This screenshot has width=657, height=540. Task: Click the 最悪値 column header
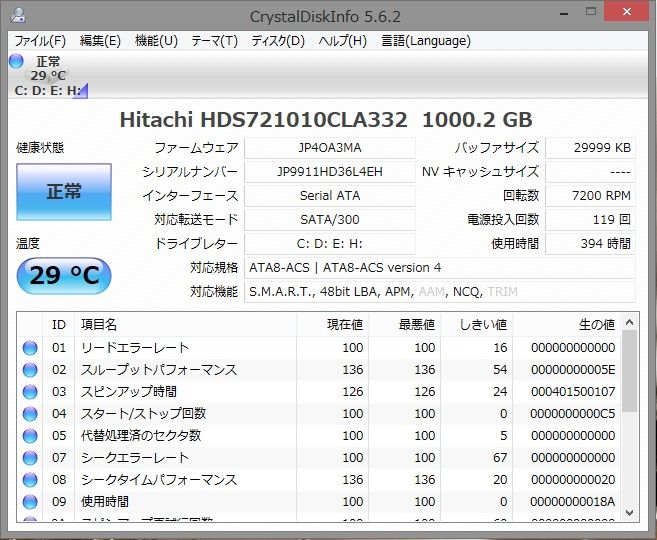pyautogui.click(x=405, y=324)
